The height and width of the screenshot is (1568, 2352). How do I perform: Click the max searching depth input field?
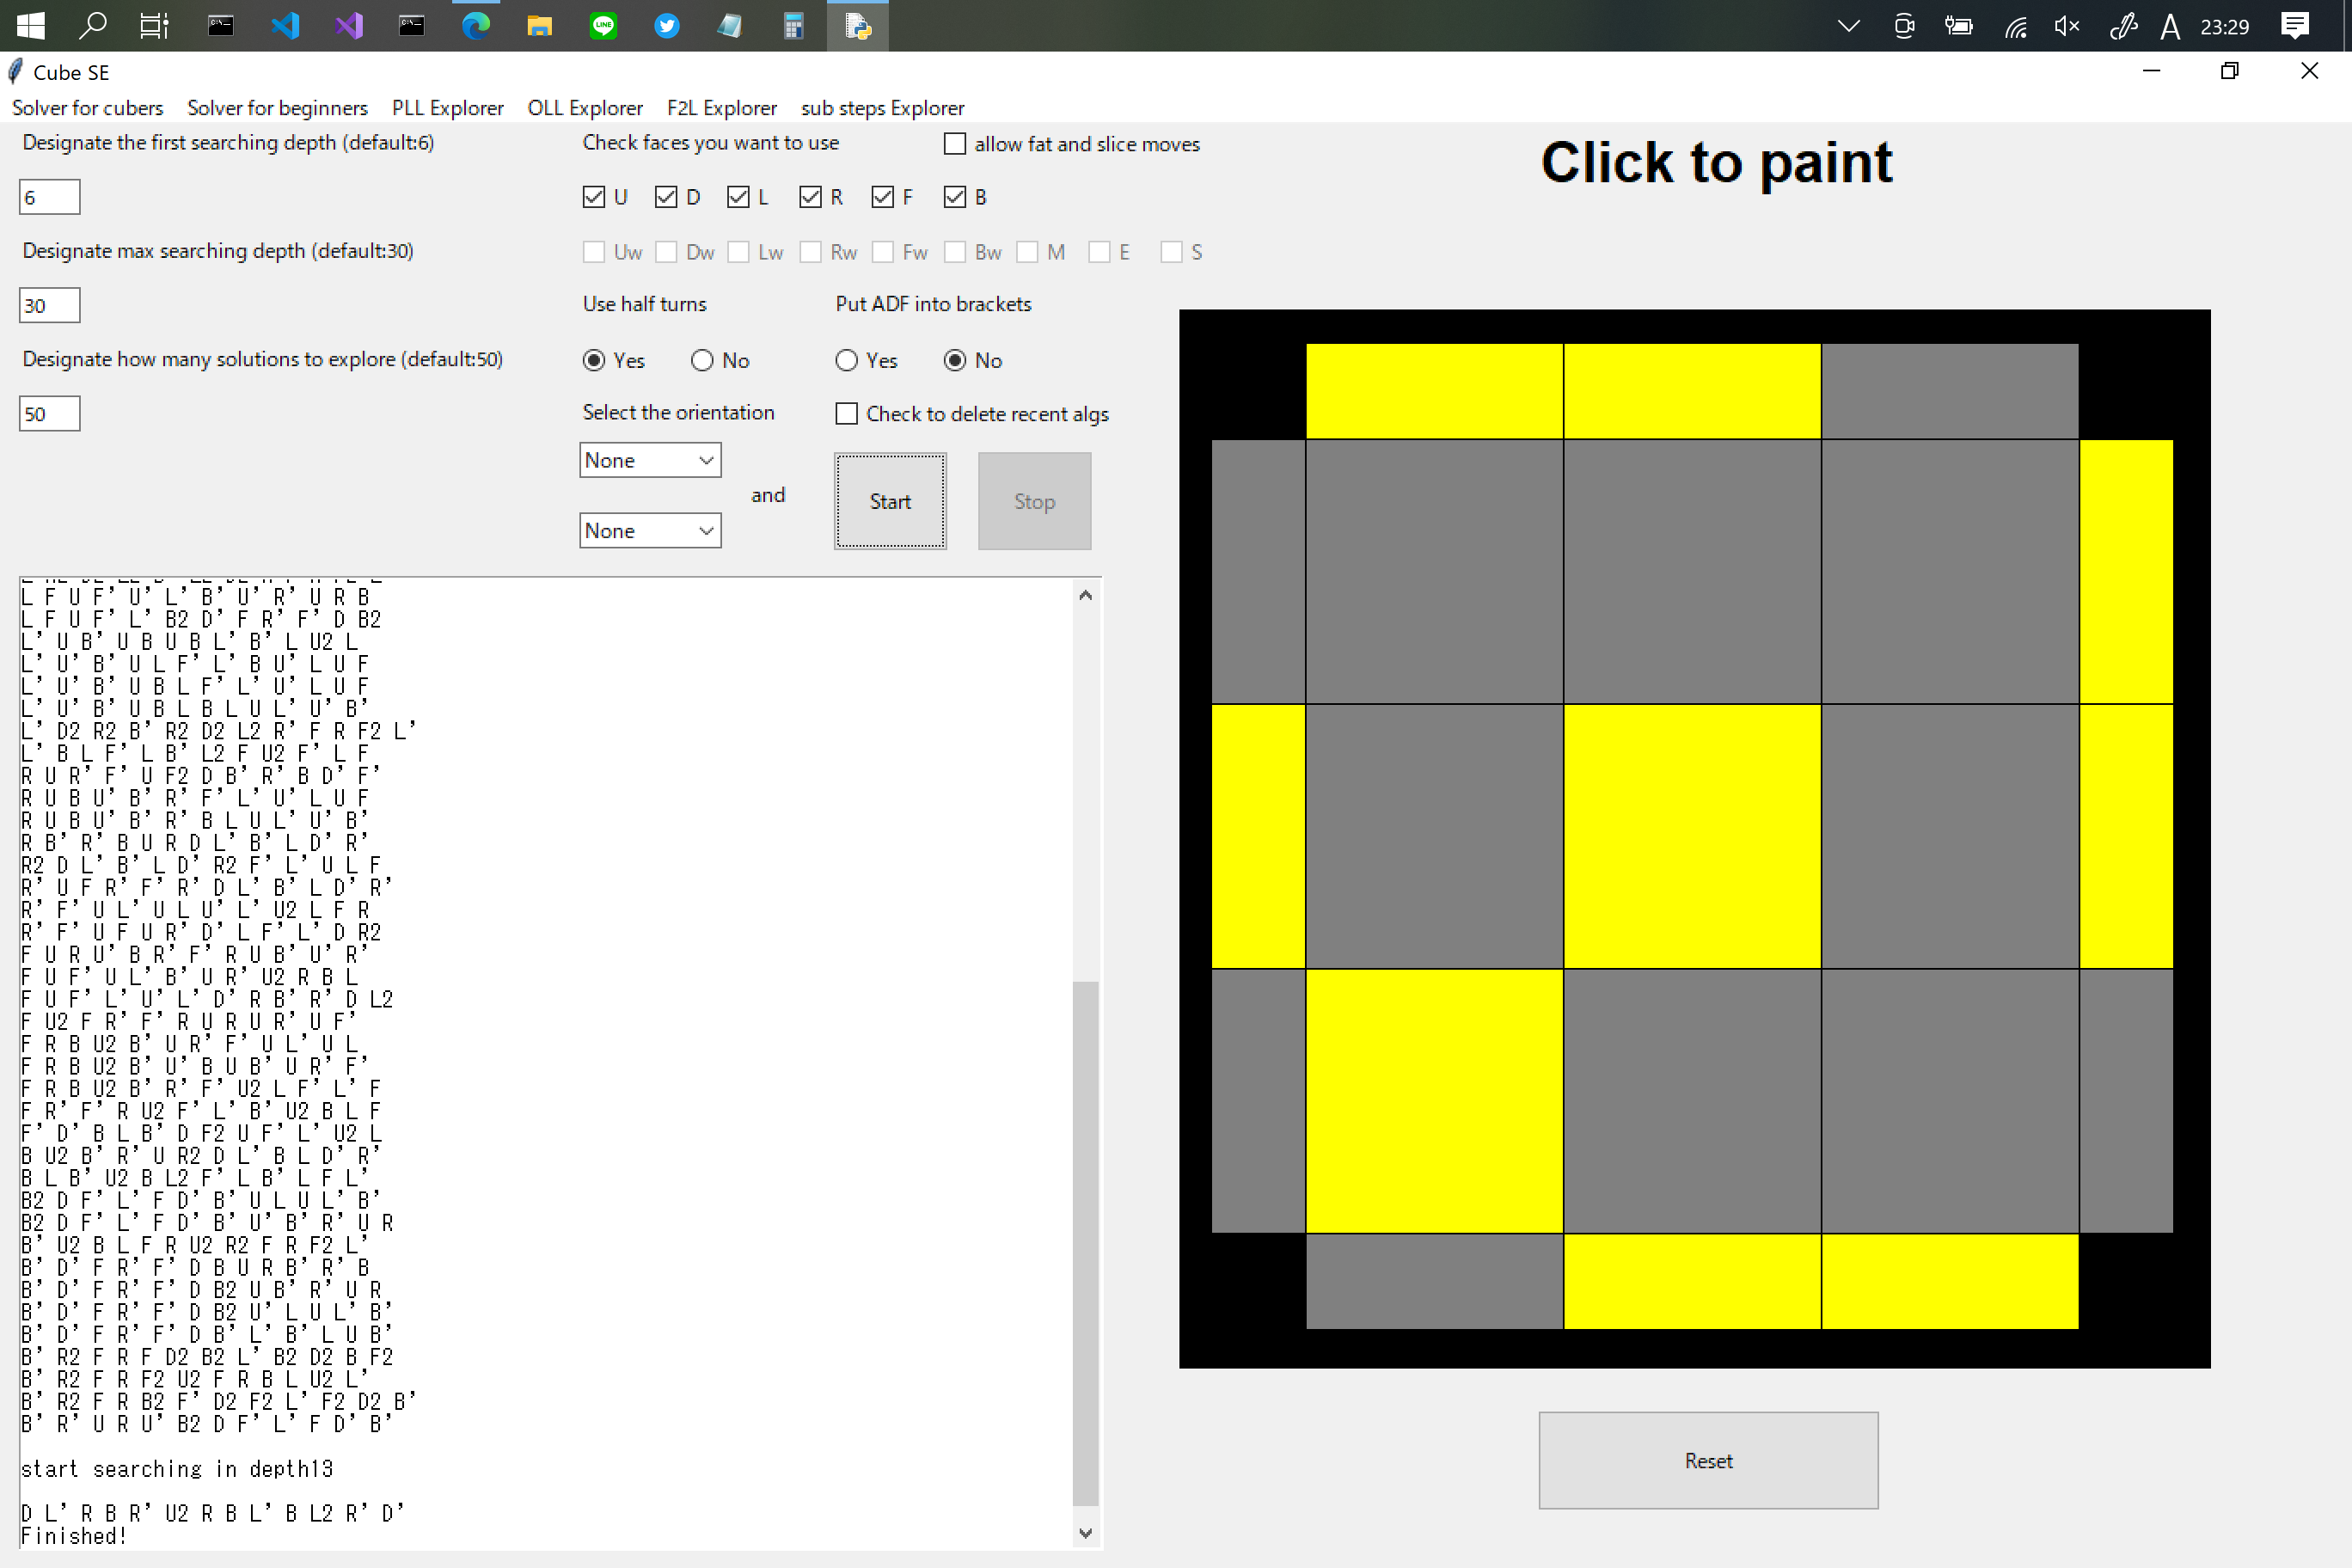coord(48,305)
